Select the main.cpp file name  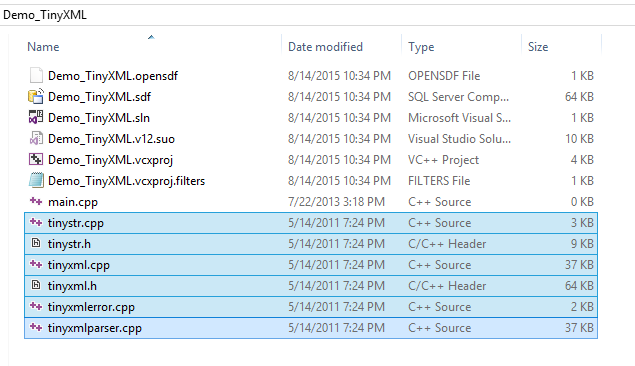coord(73,202)
